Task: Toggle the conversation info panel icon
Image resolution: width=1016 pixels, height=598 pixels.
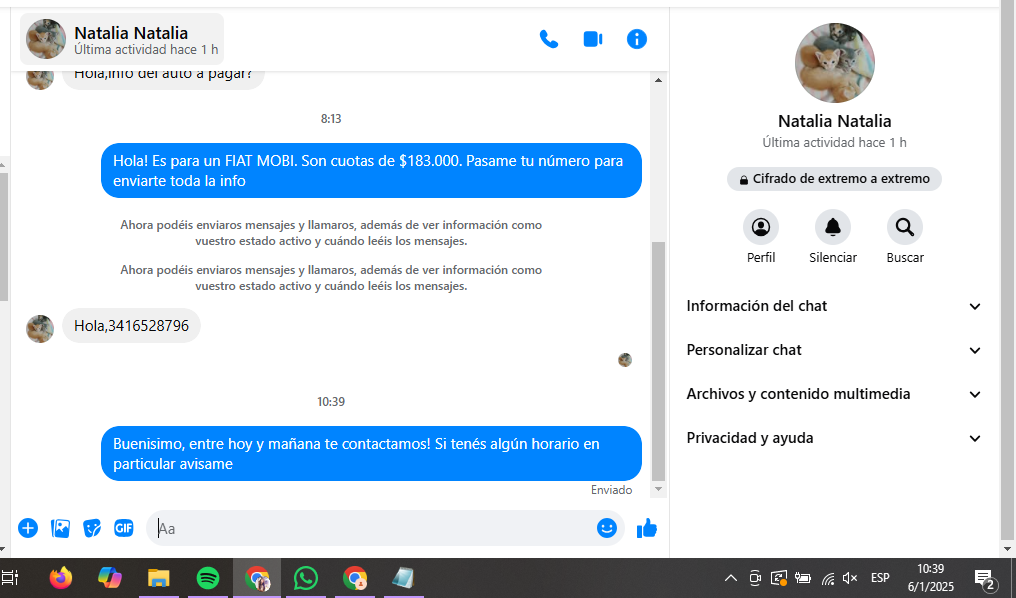Action: pos(636,40)
